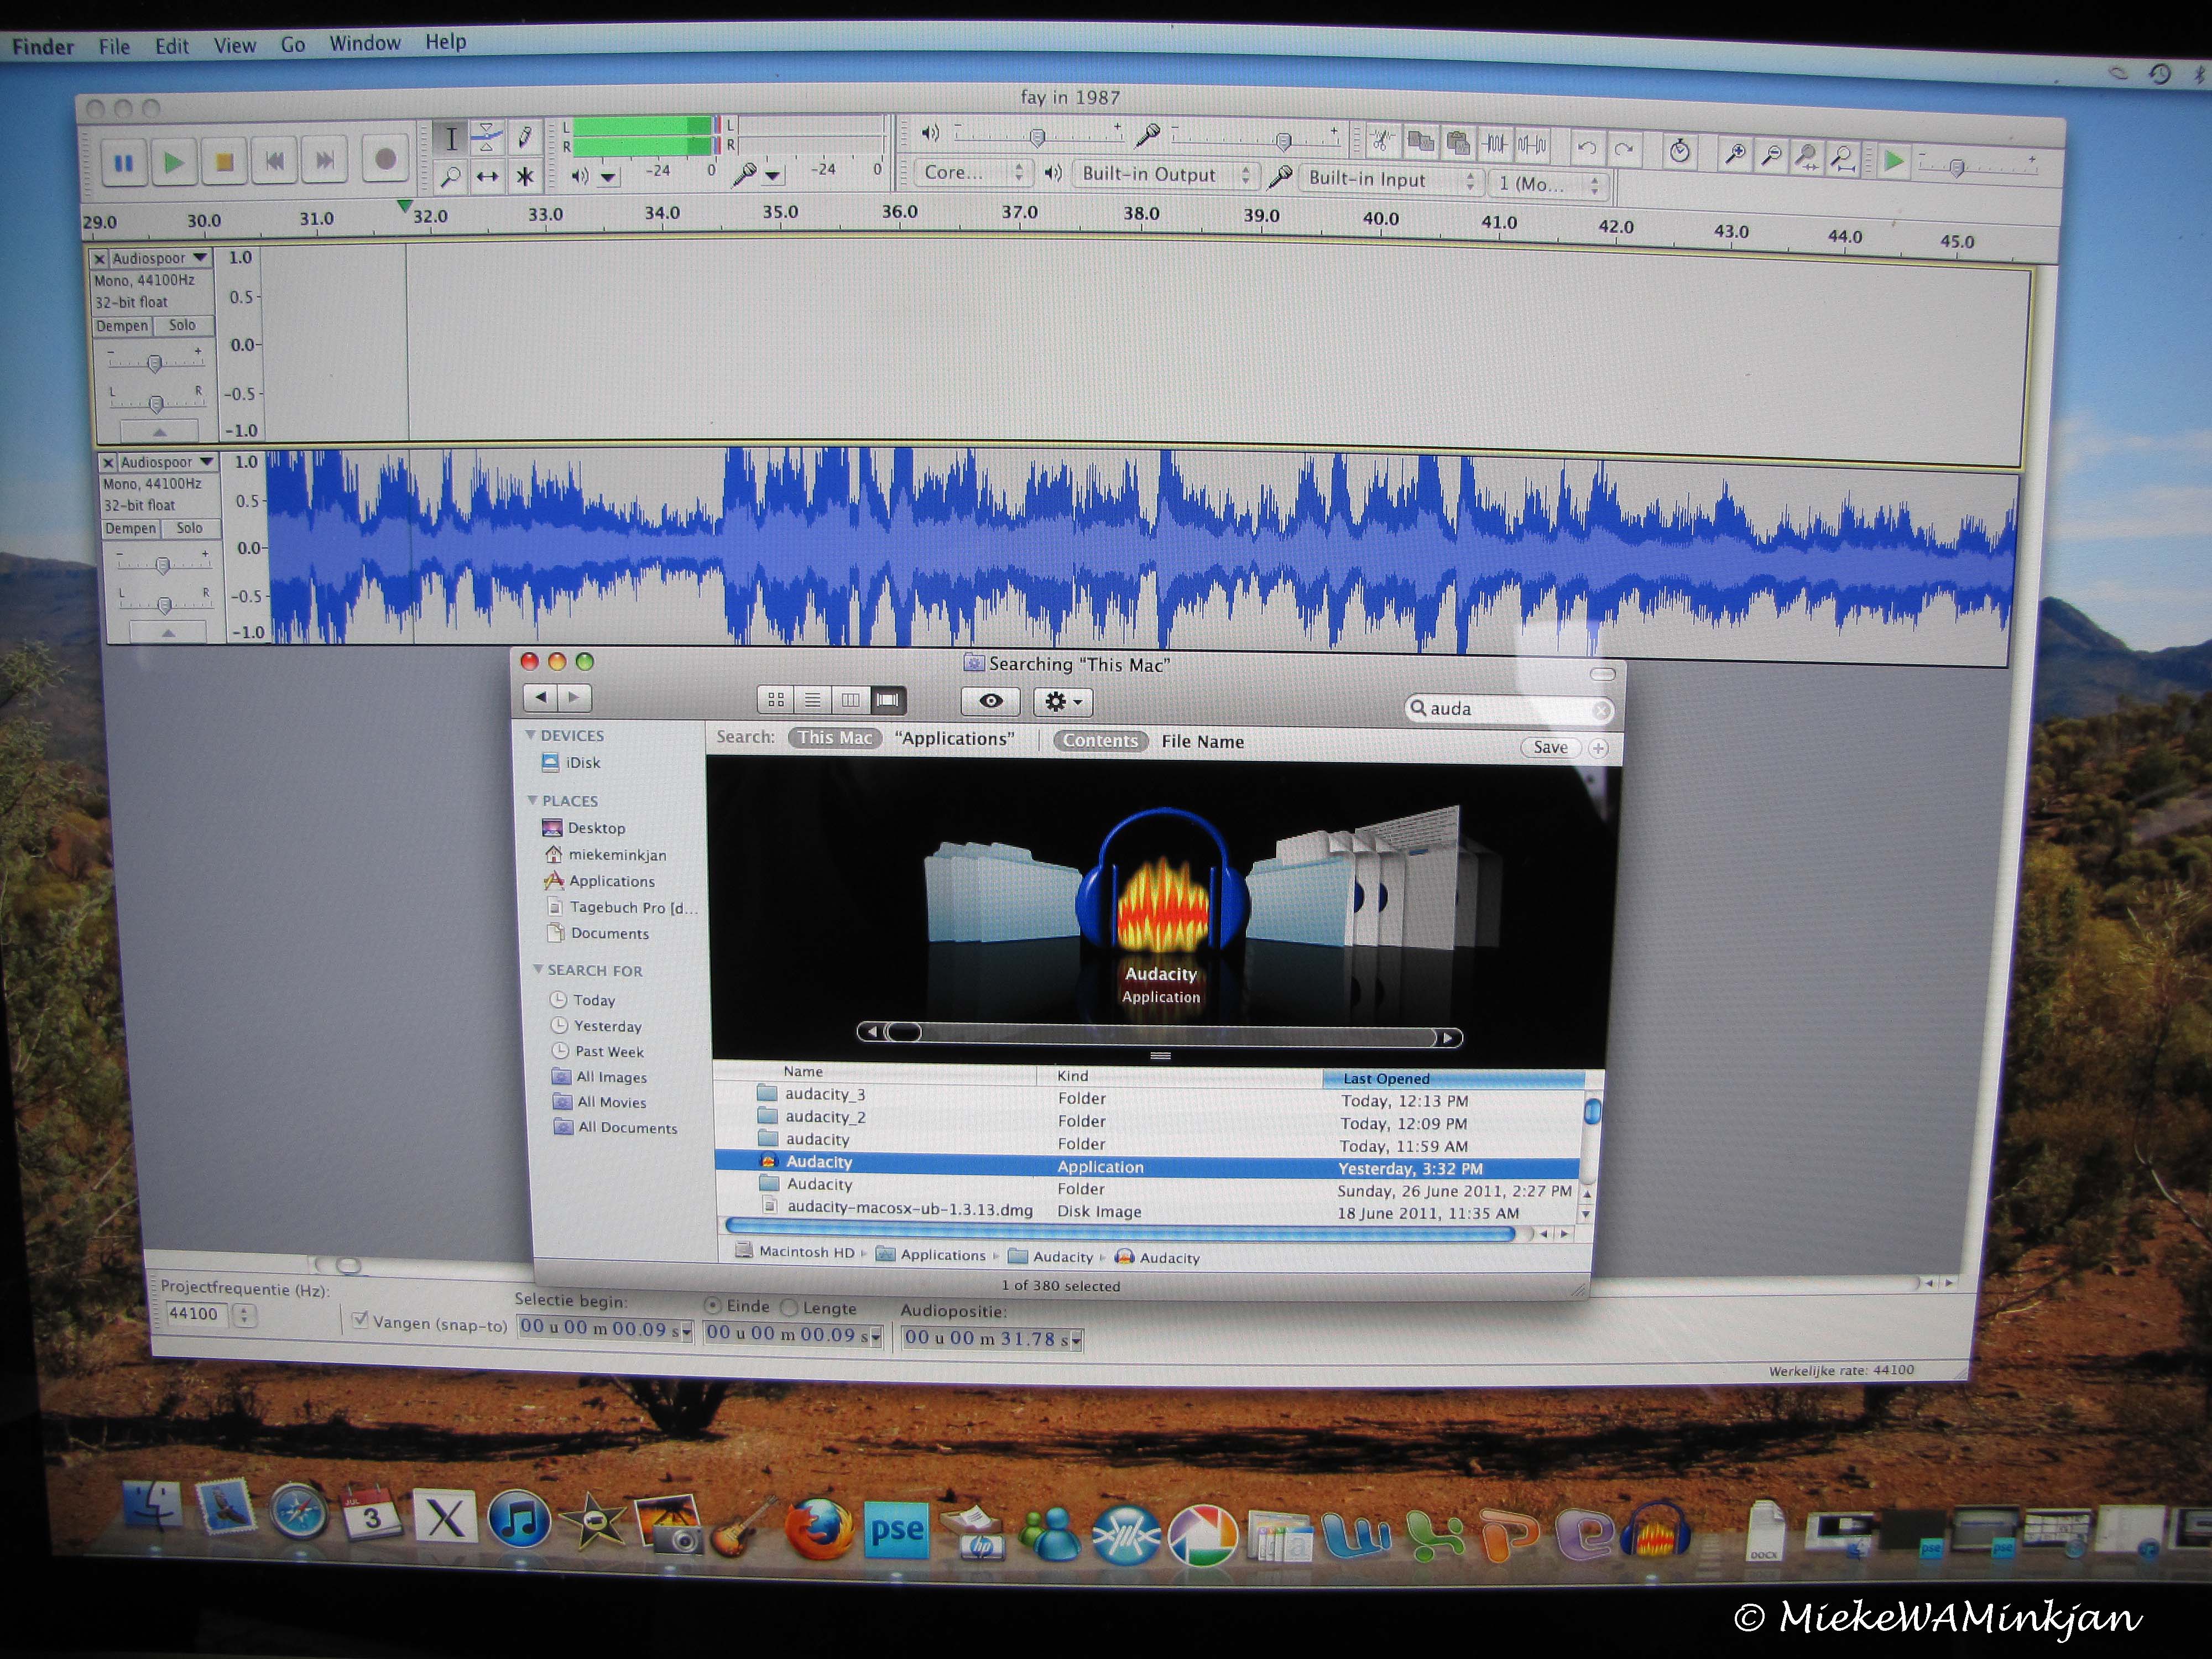
Task: Click the Sync-Lock clock icon
Action: tap(1680, 151)
